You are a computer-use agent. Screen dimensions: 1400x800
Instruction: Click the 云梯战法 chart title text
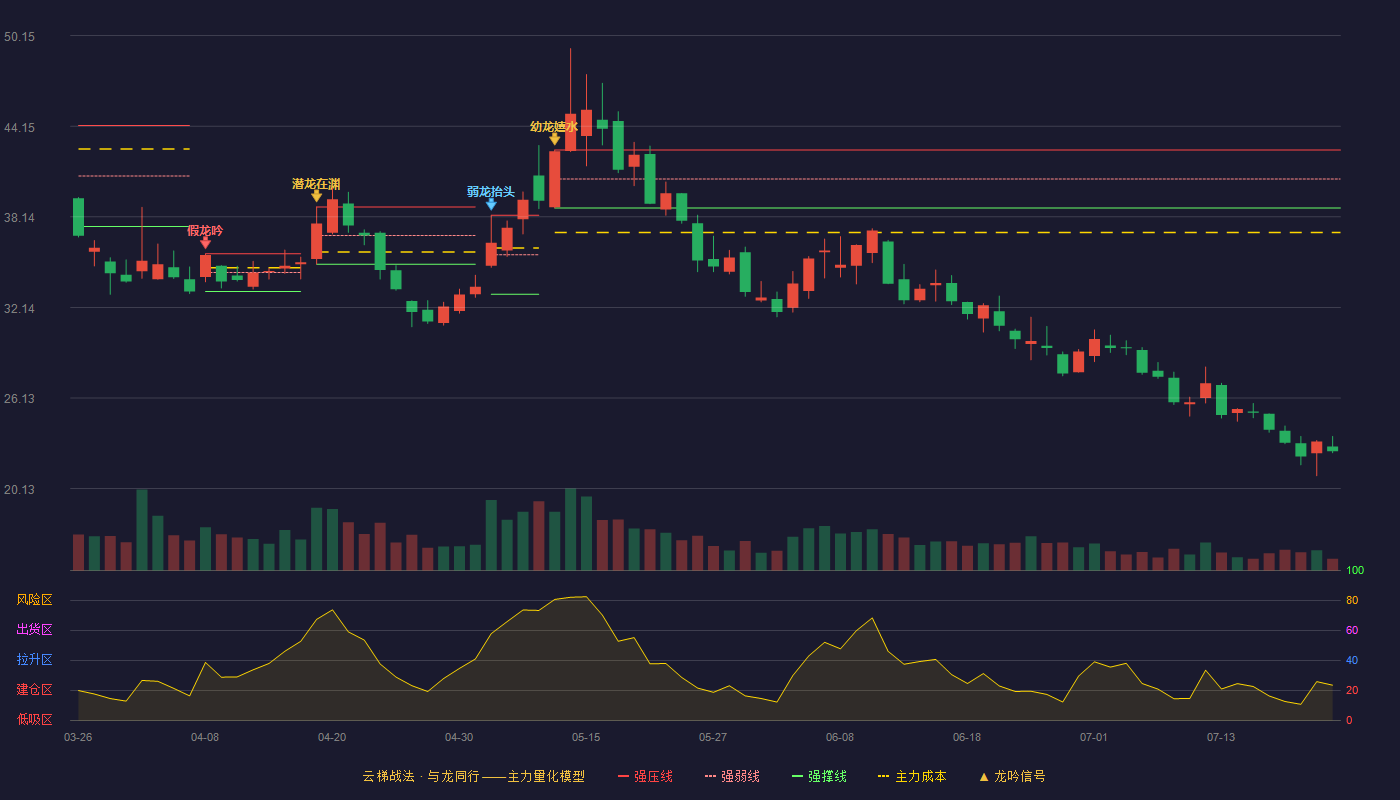tap(473, 776)
